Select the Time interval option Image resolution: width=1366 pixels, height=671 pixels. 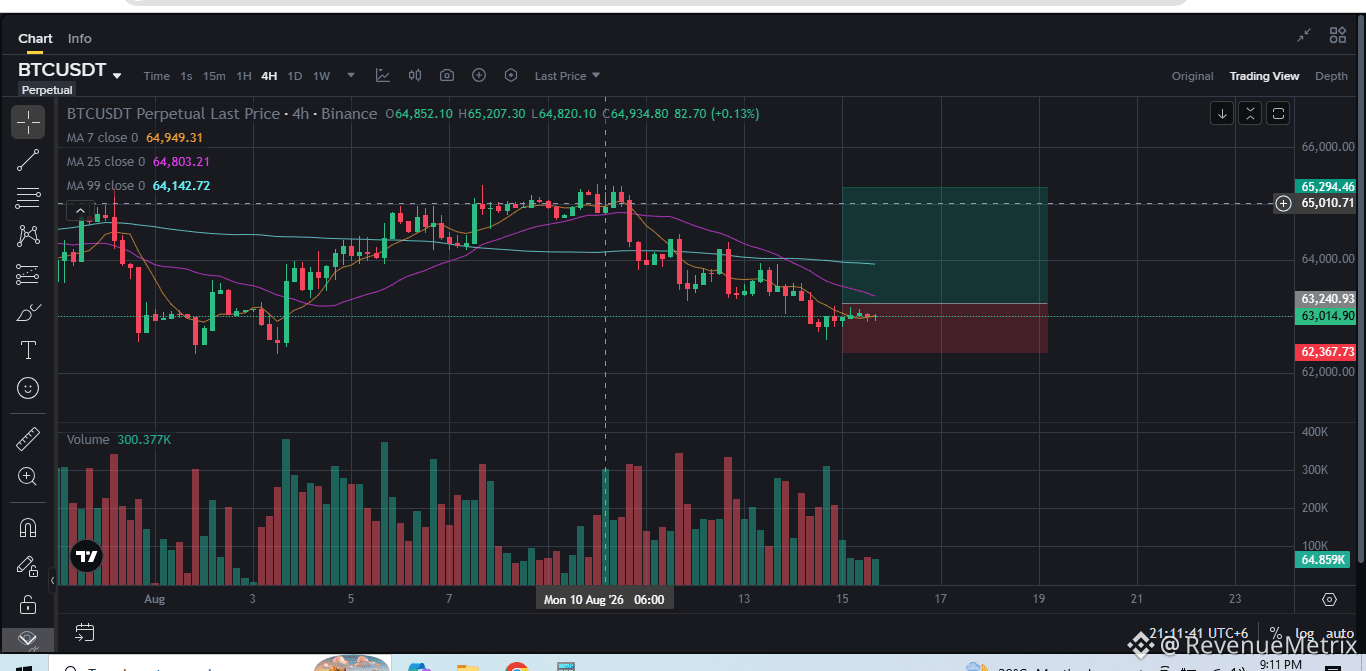(x=157, y=76)
